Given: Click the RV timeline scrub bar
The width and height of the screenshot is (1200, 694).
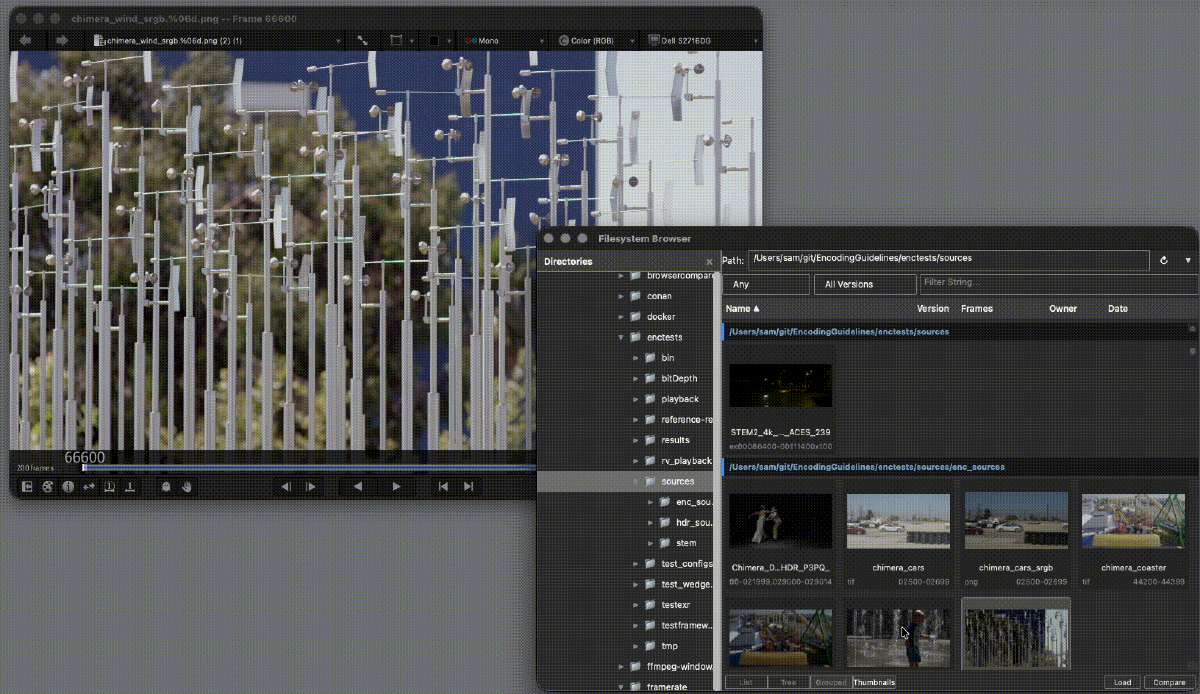Looking at the screenshot, I should pos(310,467).
